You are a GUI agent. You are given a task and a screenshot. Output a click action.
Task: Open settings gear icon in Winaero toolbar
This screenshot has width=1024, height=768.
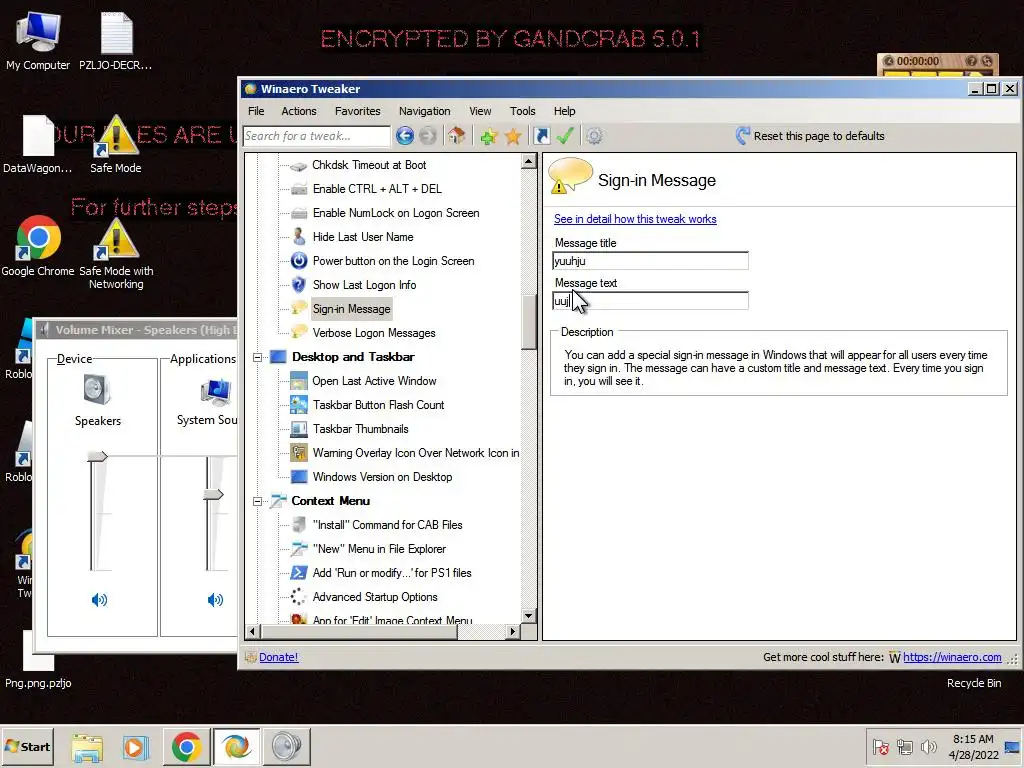pyautogui.click(x=594, y=136)
